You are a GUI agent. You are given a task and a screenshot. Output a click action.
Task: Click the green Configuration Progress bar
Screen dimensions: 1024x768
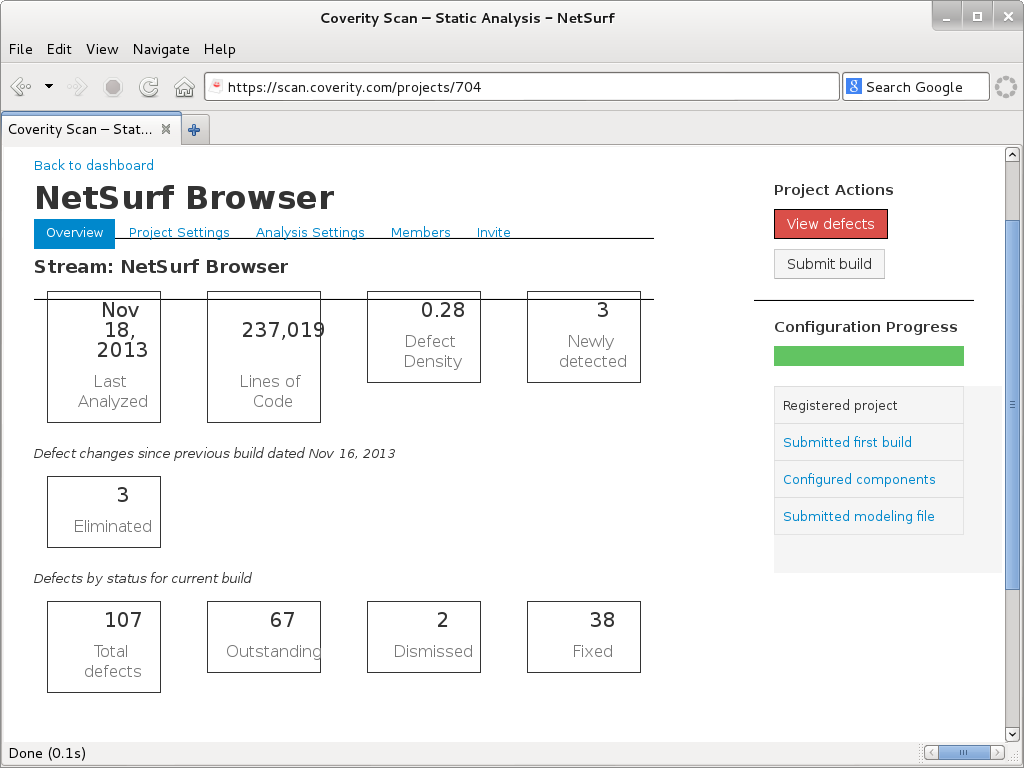pos(869,356)
